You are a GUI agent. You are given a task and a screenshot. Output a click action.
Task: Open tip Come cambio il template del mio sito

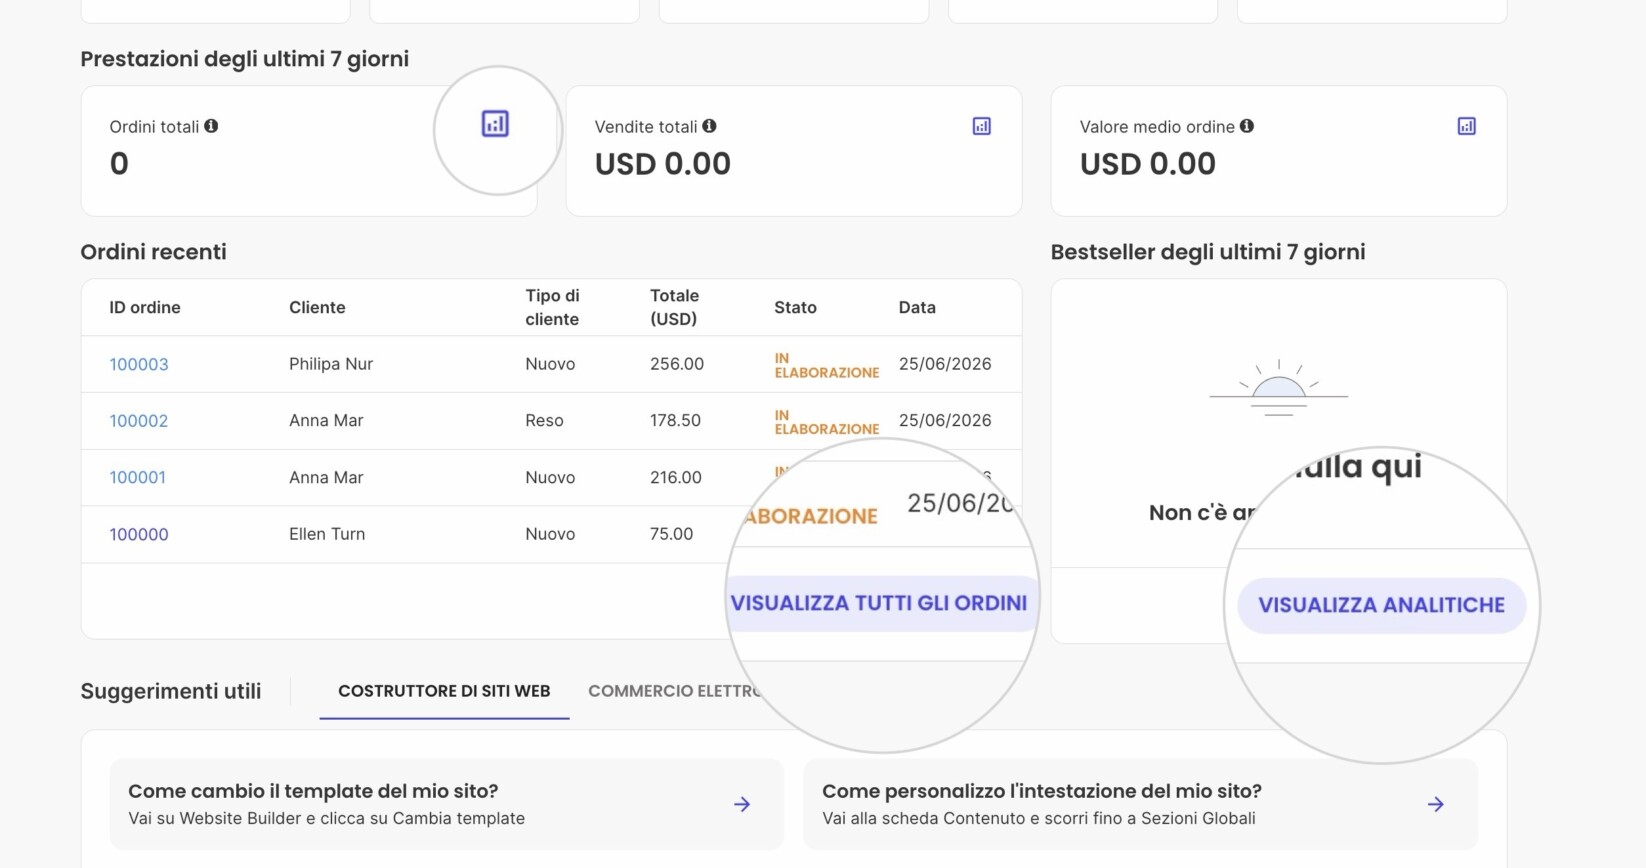[446, 804]
